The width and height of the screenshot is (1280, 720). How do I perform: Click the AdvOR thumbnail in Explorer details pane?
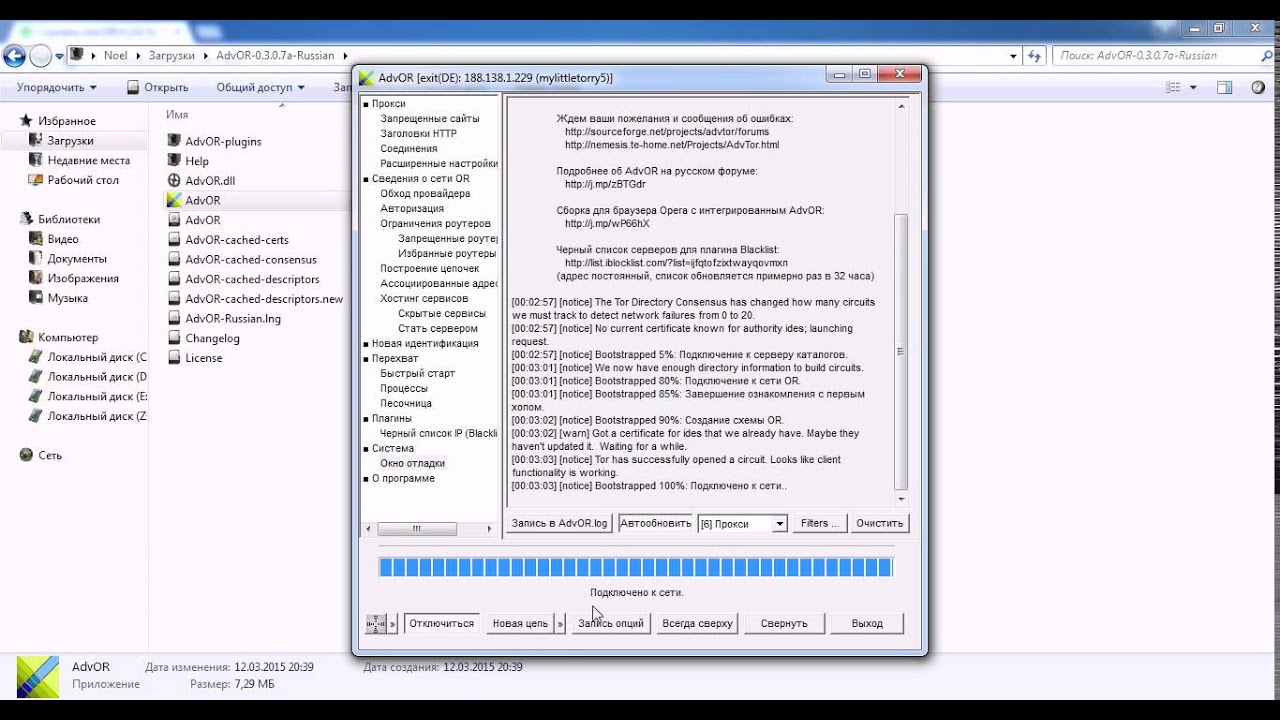(x=38, y=676)
